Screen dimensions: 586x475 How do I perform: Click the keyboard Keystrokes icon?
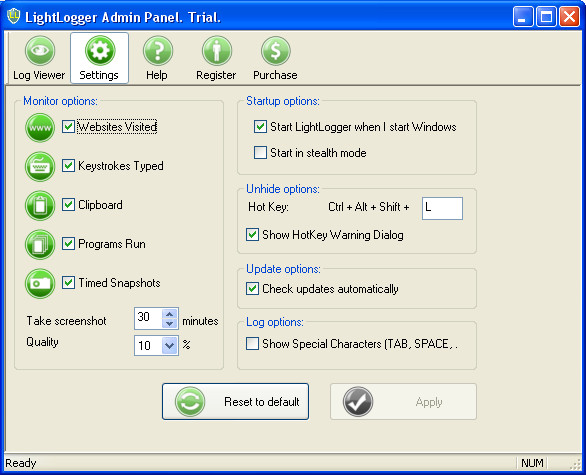40,166
